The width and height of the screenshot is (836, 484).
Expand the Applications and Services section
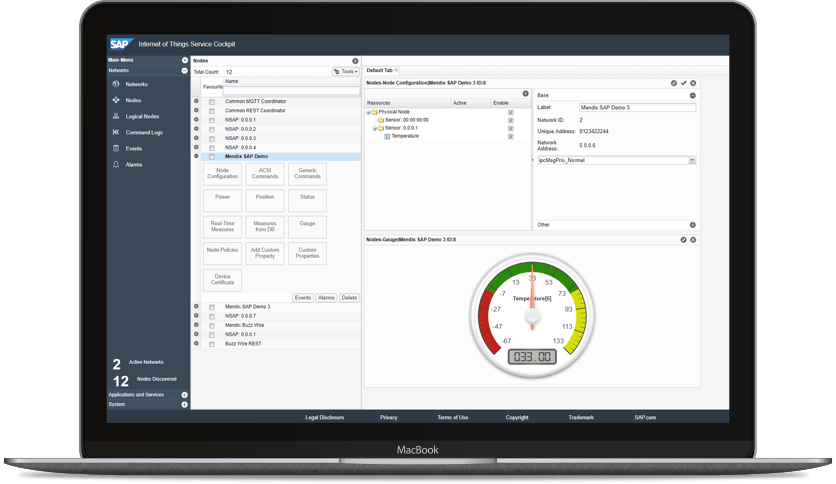[184, 395]
